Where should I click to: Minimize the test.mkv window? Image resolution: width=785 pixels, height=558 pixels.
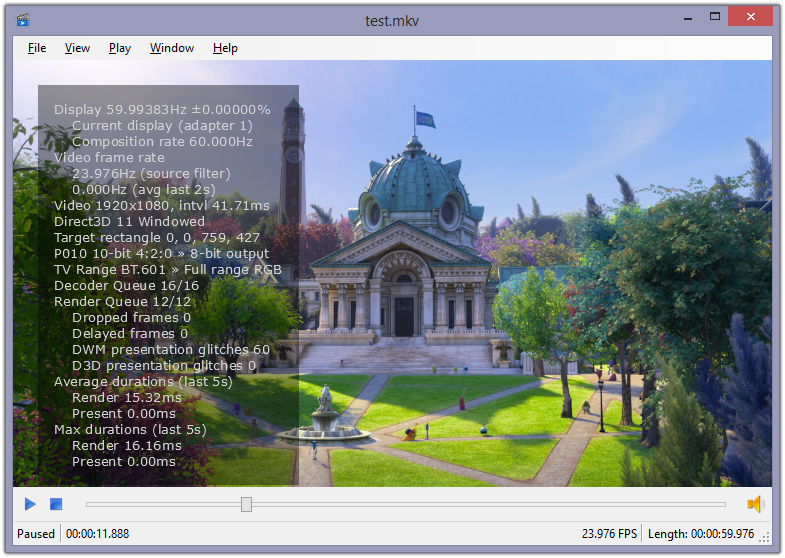tap(688, 18)
